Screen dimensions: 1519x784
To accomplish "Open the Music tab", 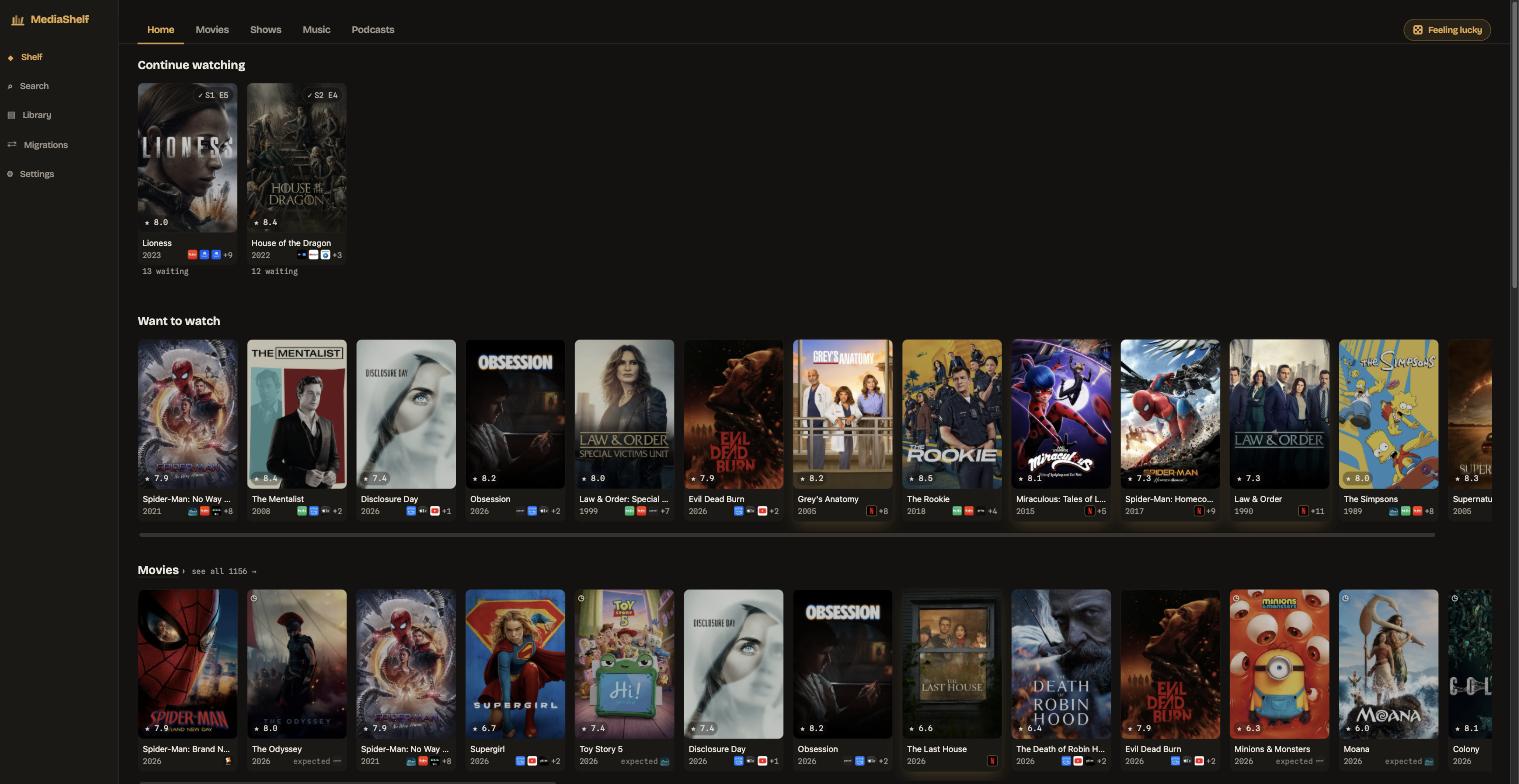I will click(x=316, y=30).
